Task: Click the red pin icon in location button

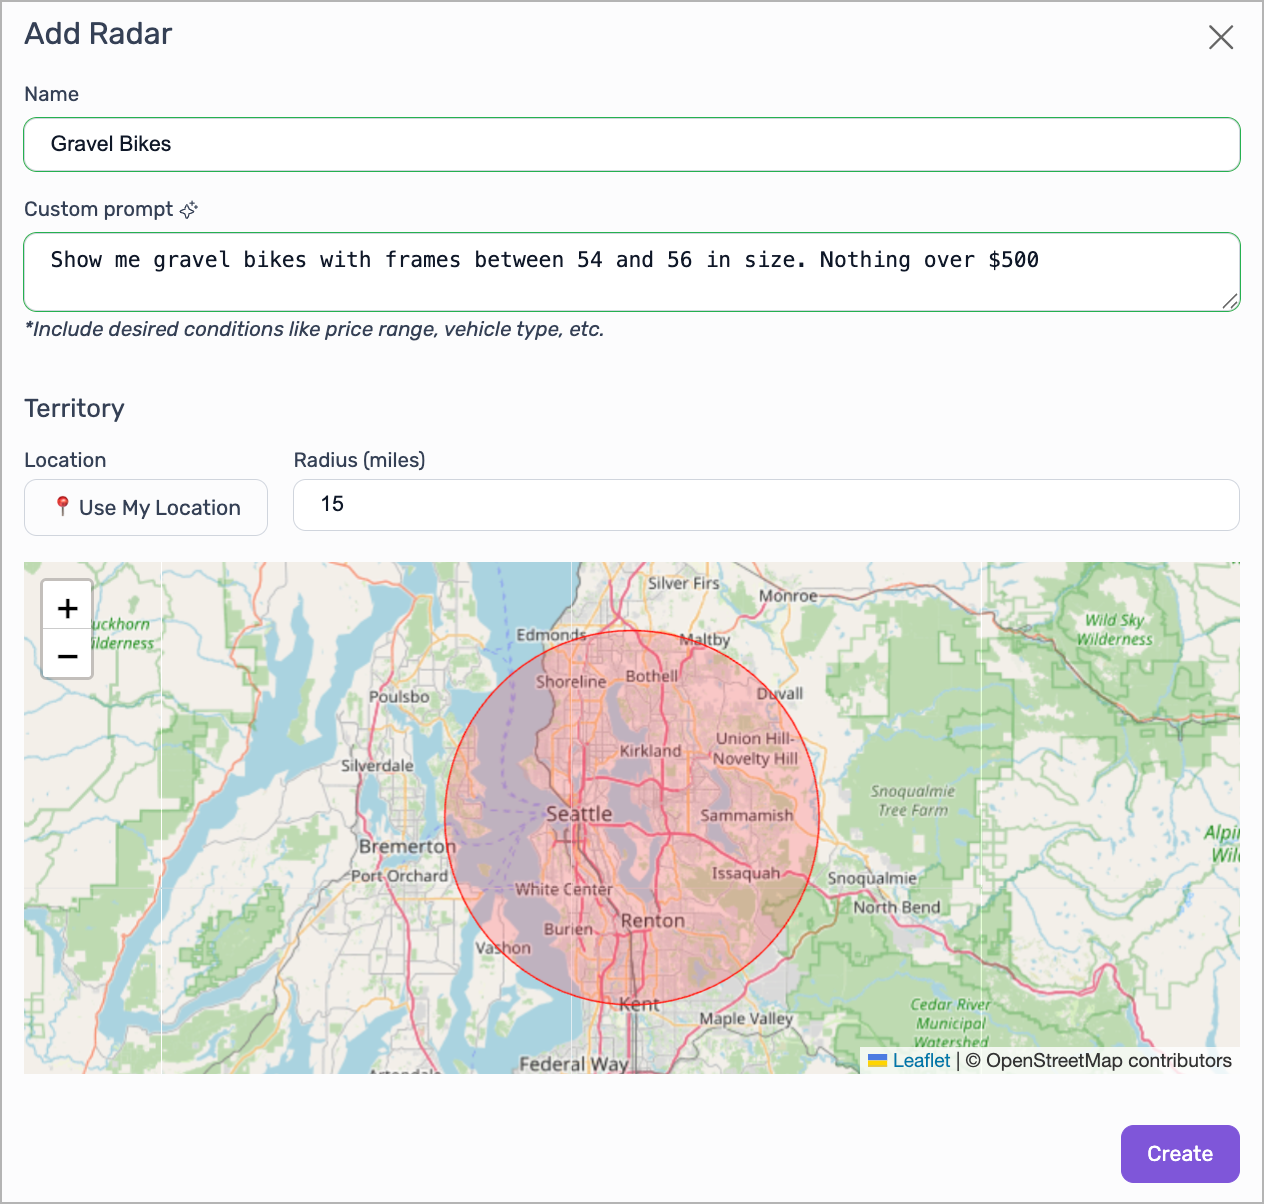Action: coord(62,507)
